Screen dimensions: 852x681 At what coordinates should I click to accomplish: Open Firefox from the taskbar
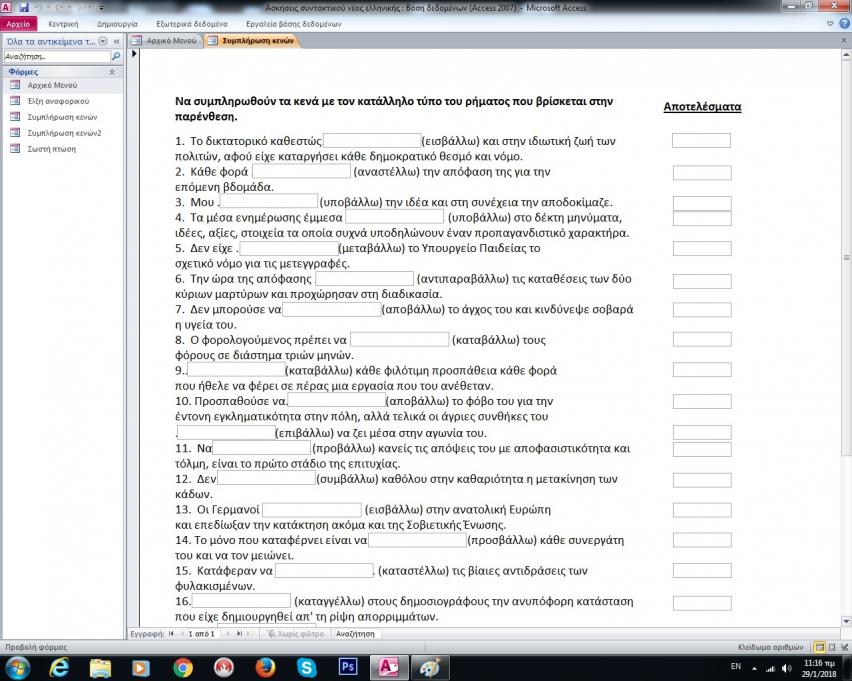point(266,667)
